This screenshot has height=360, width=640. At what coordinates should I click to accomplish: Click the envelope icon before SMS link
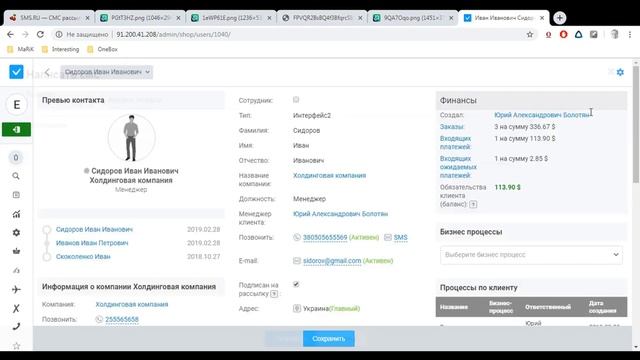pyautogui.click(x=388, y=238)
